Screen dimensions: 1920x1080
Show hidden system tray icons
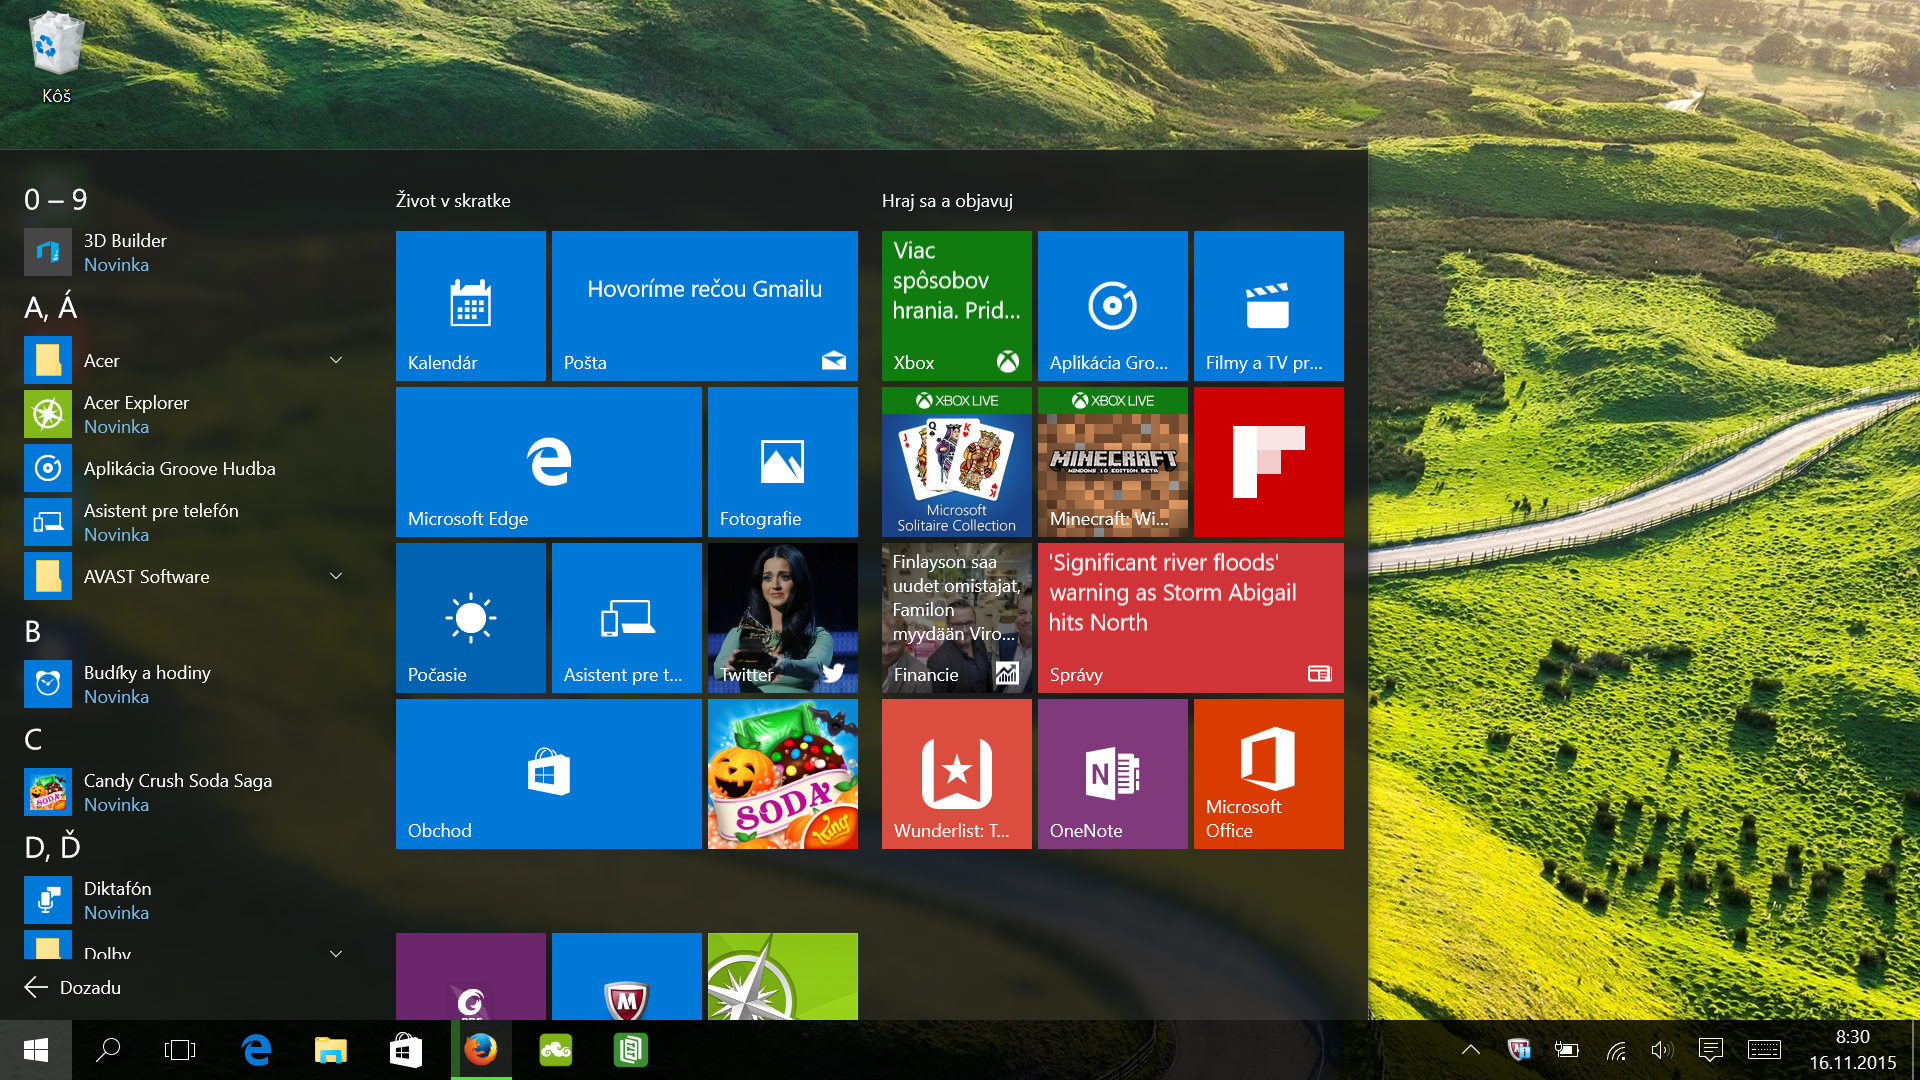coord(1471,1050)
